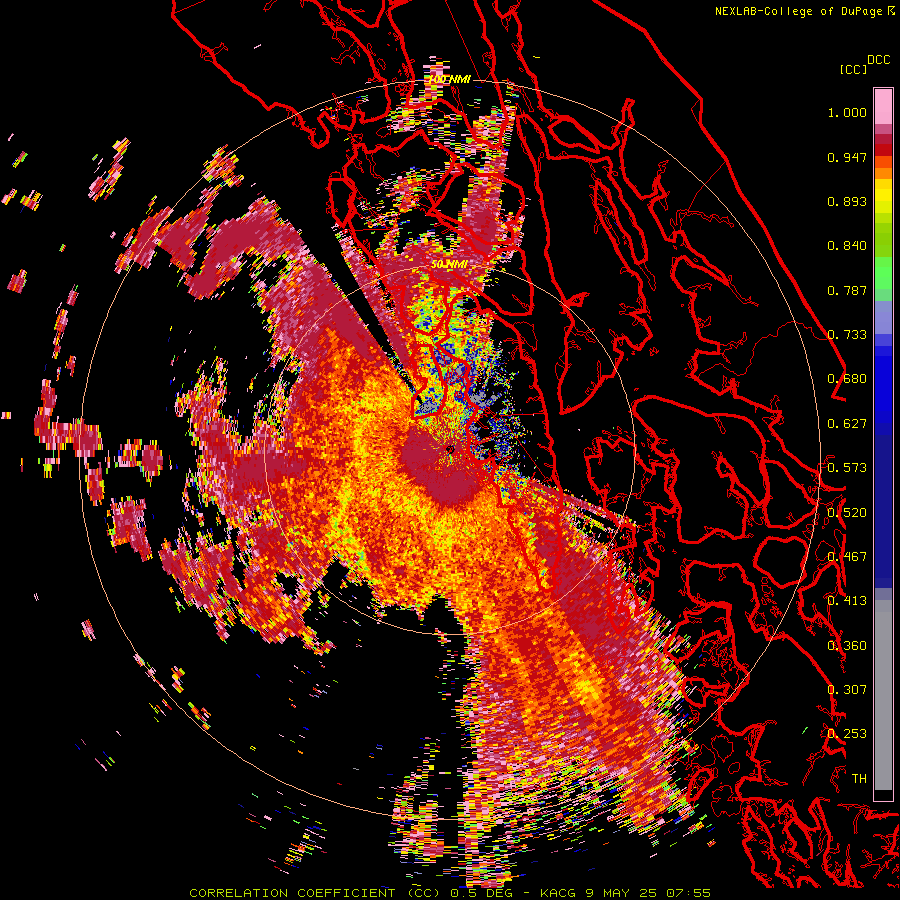The height and width of the screenshot is (900, 900).
Task: Click the 0.253 scale value
Action: coord(847,734)
